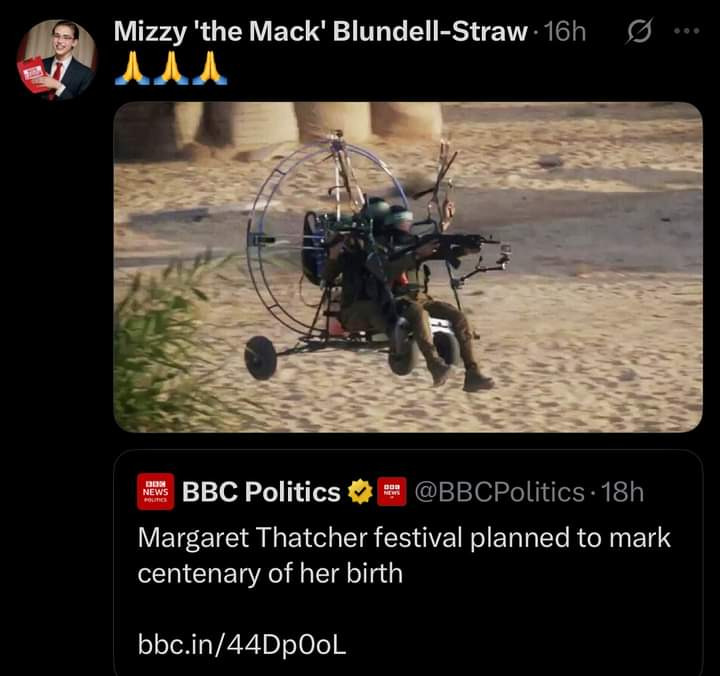Click the first praying hands emoji
720x676 pixels.
132,68
